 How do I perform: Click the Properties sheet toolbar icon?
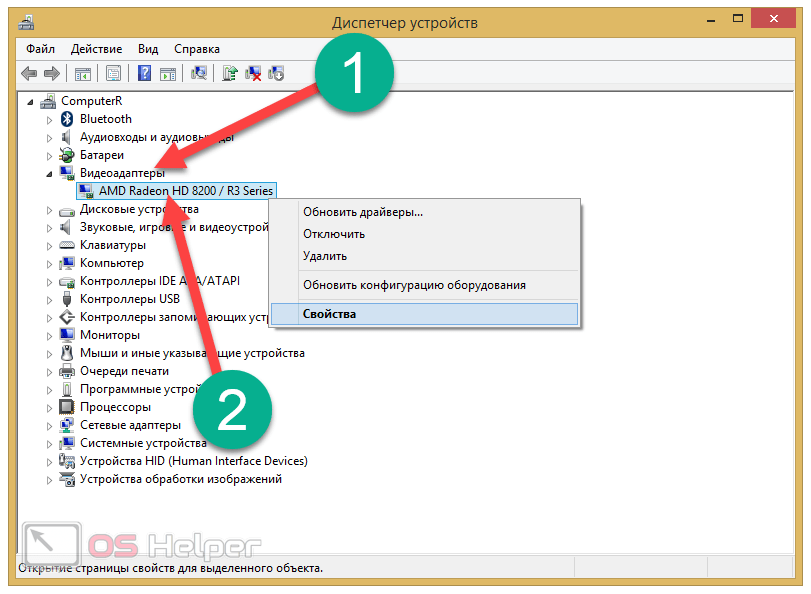pyautogui.click(x=113, y=73)
